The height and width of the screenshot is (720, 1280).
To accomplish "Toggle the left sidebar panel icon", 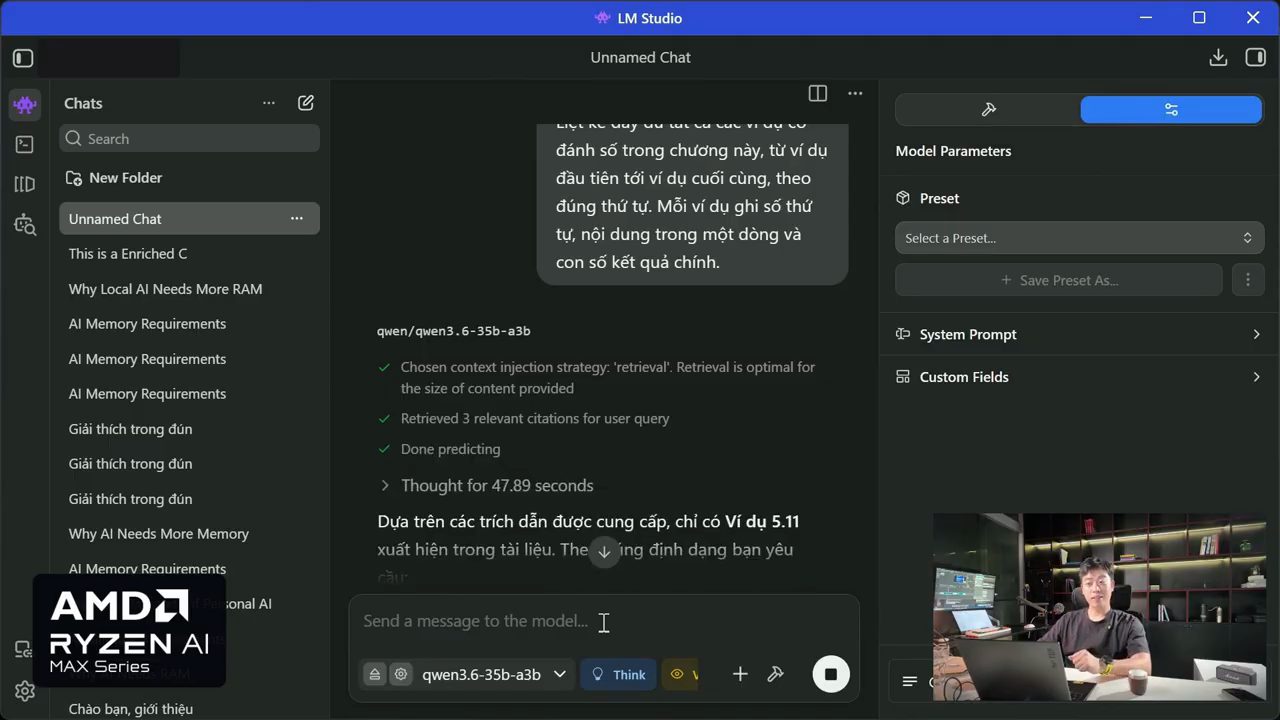I will click(x=23, y=58).
